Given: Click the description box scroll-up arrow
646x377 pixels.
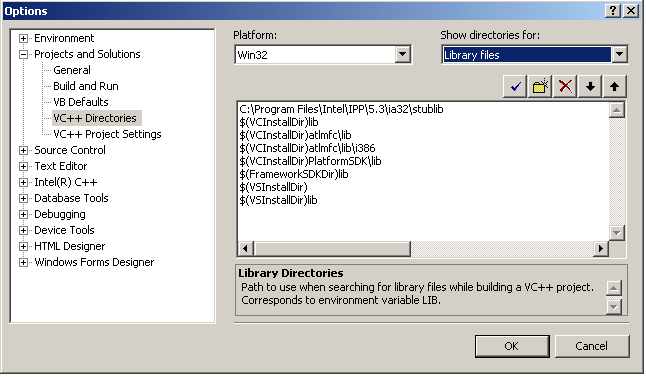Looking at the screenshot, I should click(x=614, y=288).
